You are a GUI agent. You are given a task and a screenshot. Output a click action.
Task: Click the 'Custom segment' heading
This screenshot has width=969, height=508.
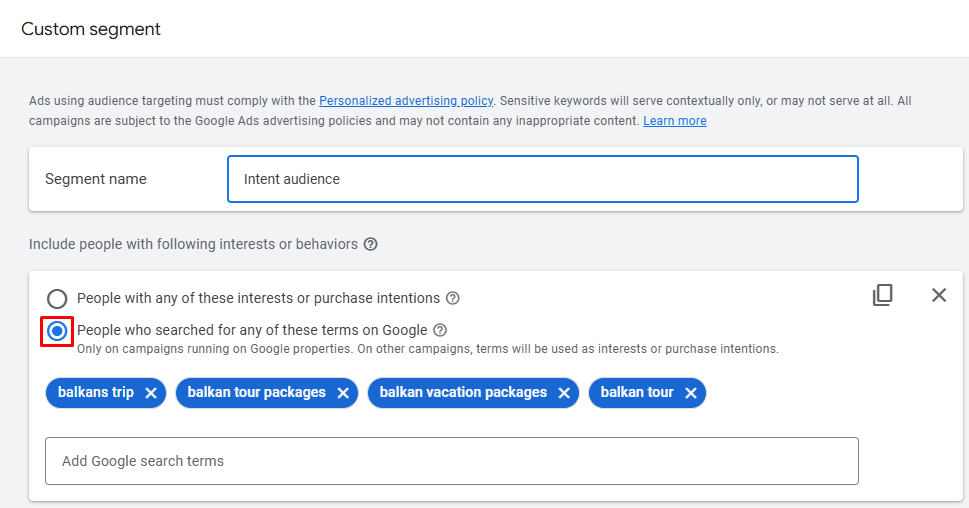(91, 29)
